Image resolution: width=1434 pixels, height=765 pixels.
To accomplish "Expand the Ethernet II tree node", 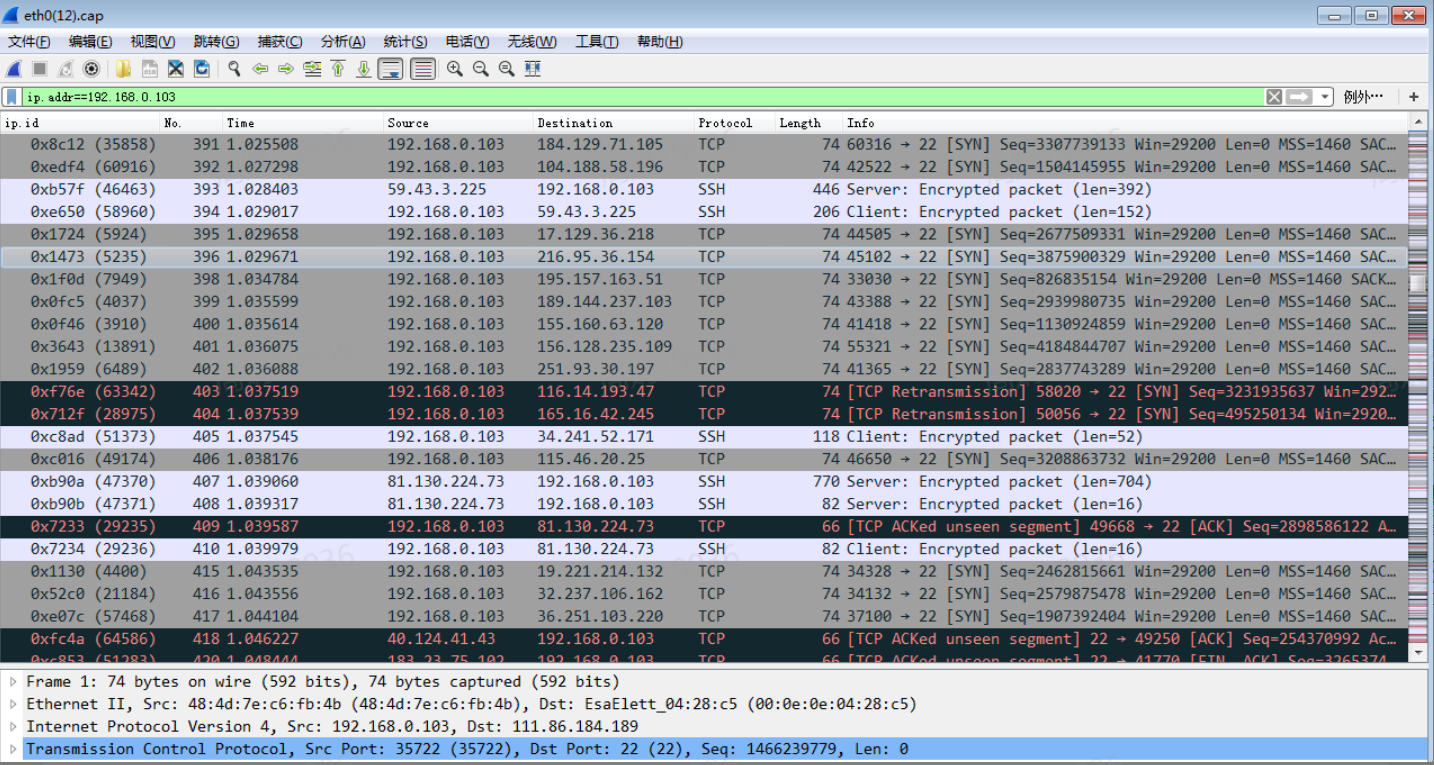I will tap(13, 704).
